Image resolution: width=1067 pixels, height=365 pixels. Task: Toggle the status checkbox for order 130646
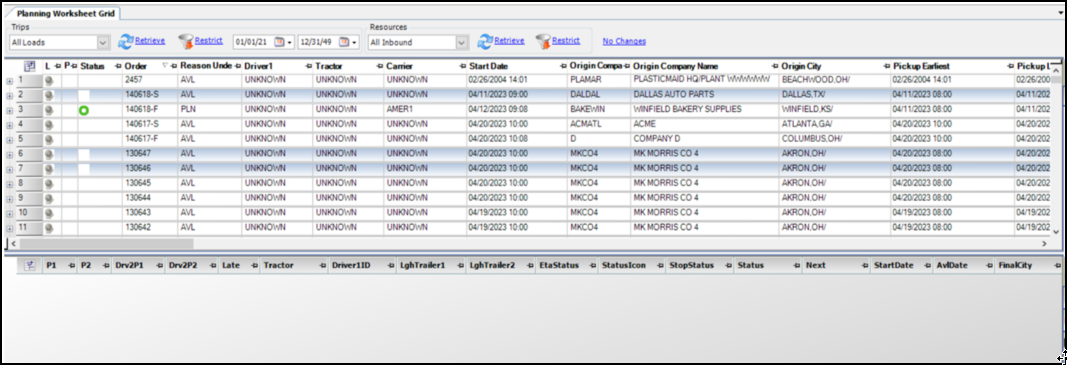point(84,168)
